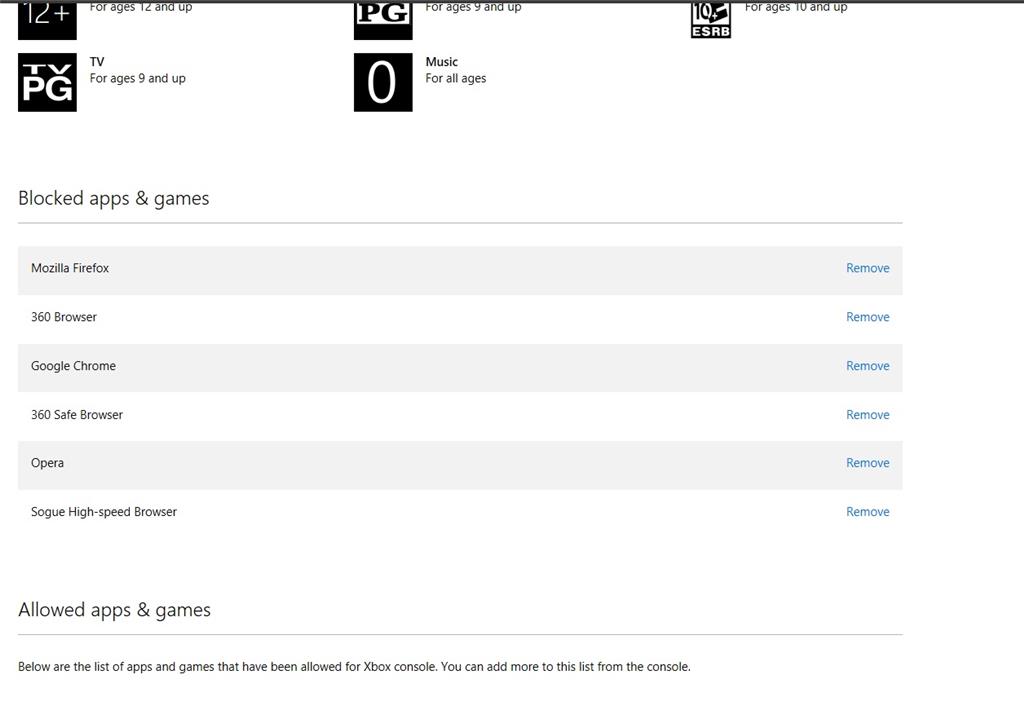Viewport: 1024px width, 727px height.
Task: Remove Google Chrome from blocked apps
Action: click(867, 366)
